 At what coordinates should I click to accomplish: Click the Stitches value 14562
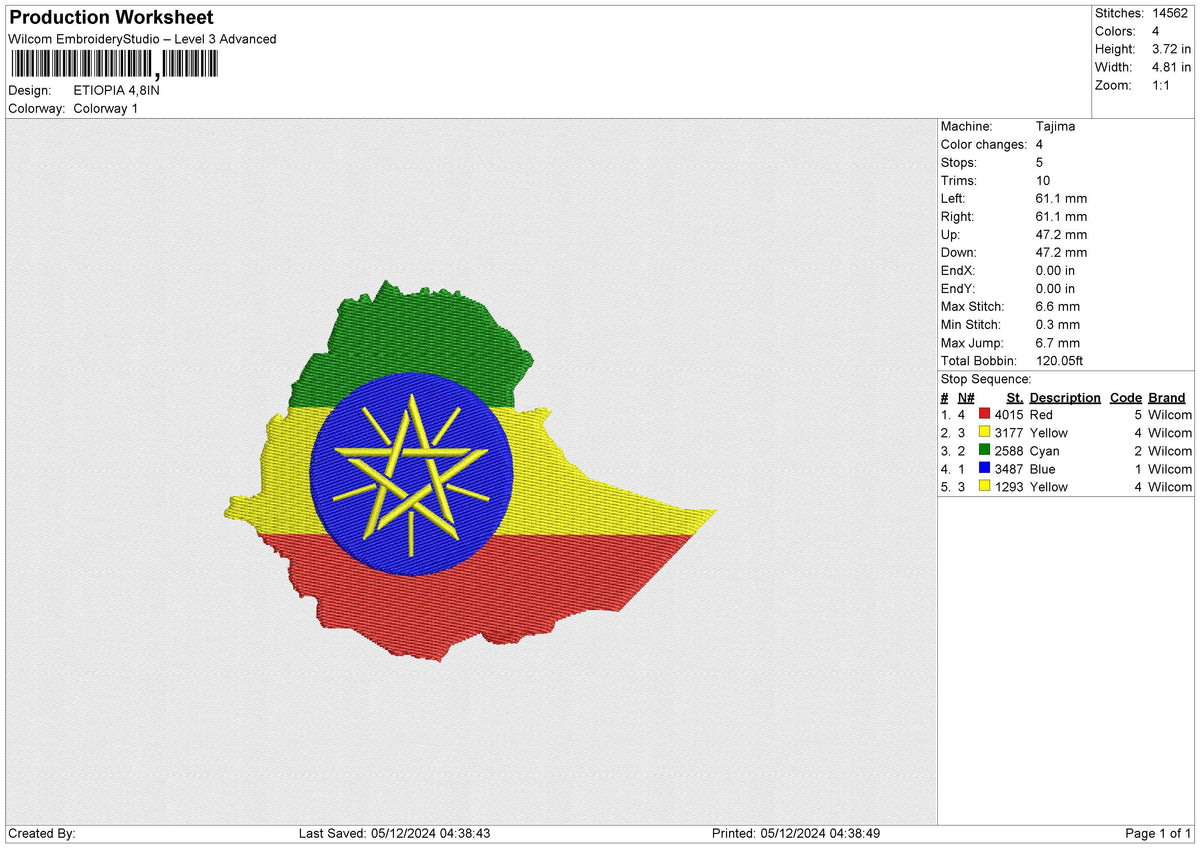1170,13
